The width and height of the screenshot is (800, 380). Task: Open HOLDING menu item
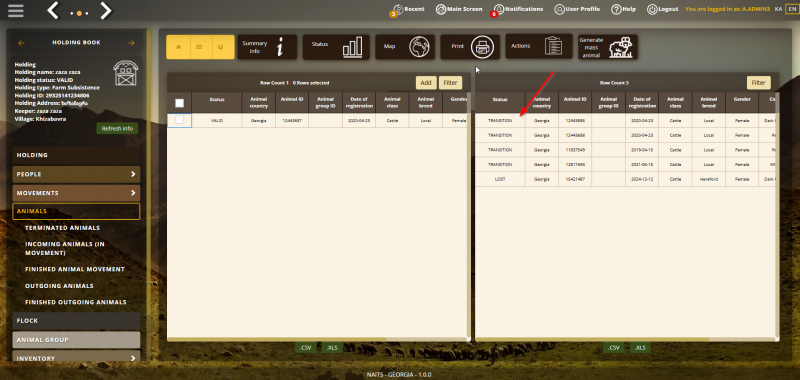76,155
